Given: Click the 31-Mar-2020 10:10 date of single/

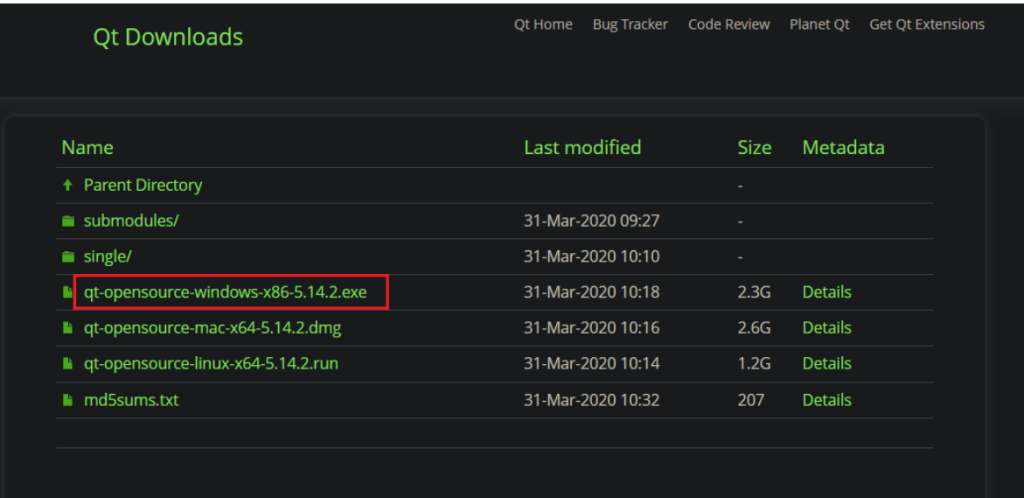Looking at the screenshot, I should [592, 257].
